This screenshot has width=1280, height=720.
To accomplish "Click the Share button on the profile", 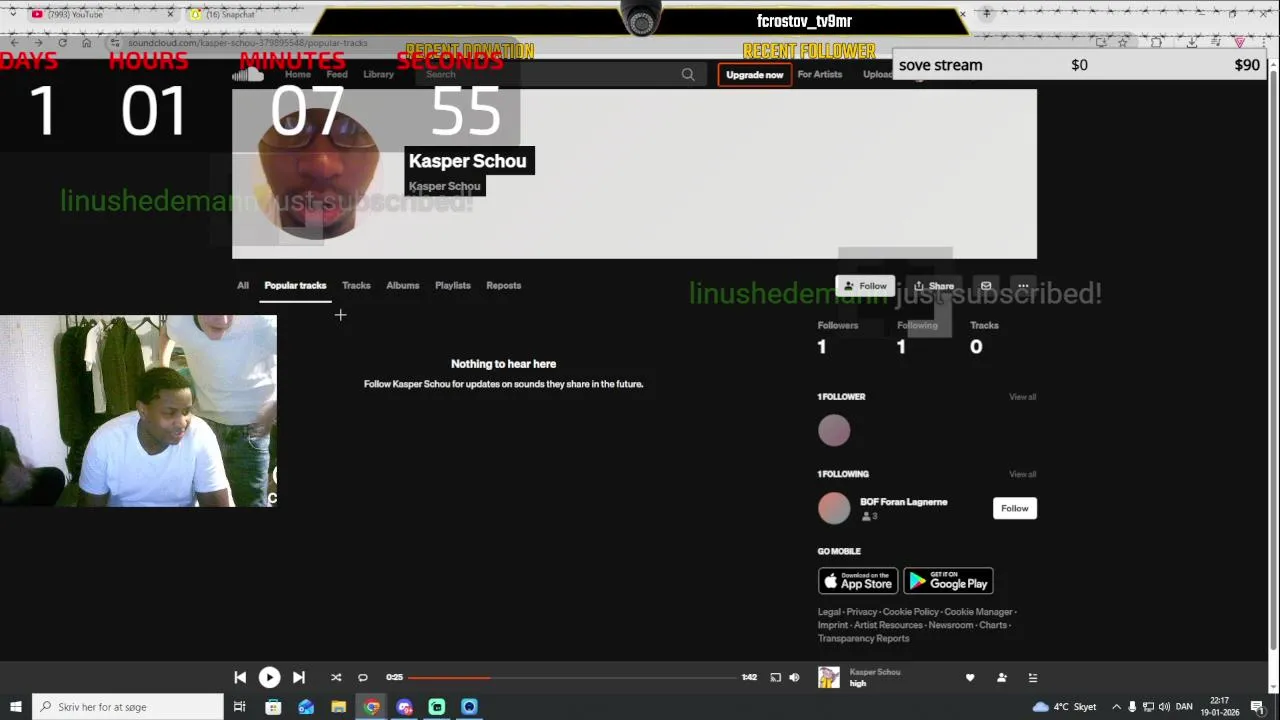I will pos(934,286).
